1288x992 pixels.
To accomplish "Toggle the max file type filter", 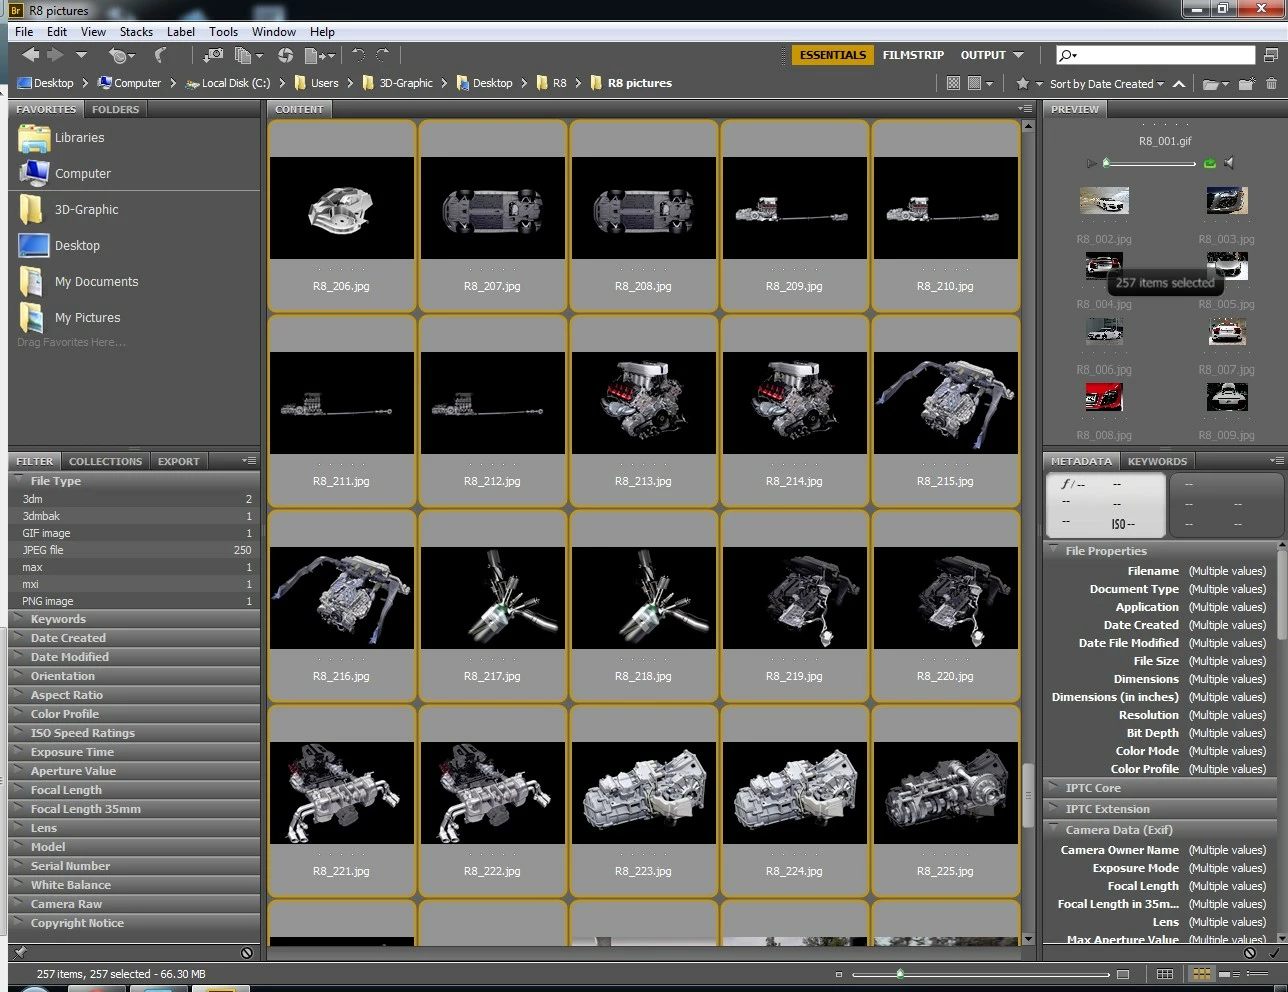I will (x=134, y=567).
